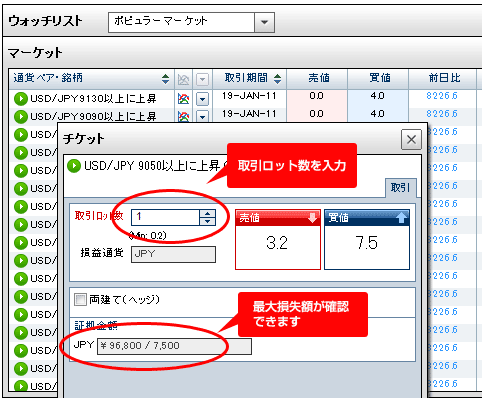
Task: Enable 両建て(ヘッジ) checkbox
Action: (x=80, y=300)
